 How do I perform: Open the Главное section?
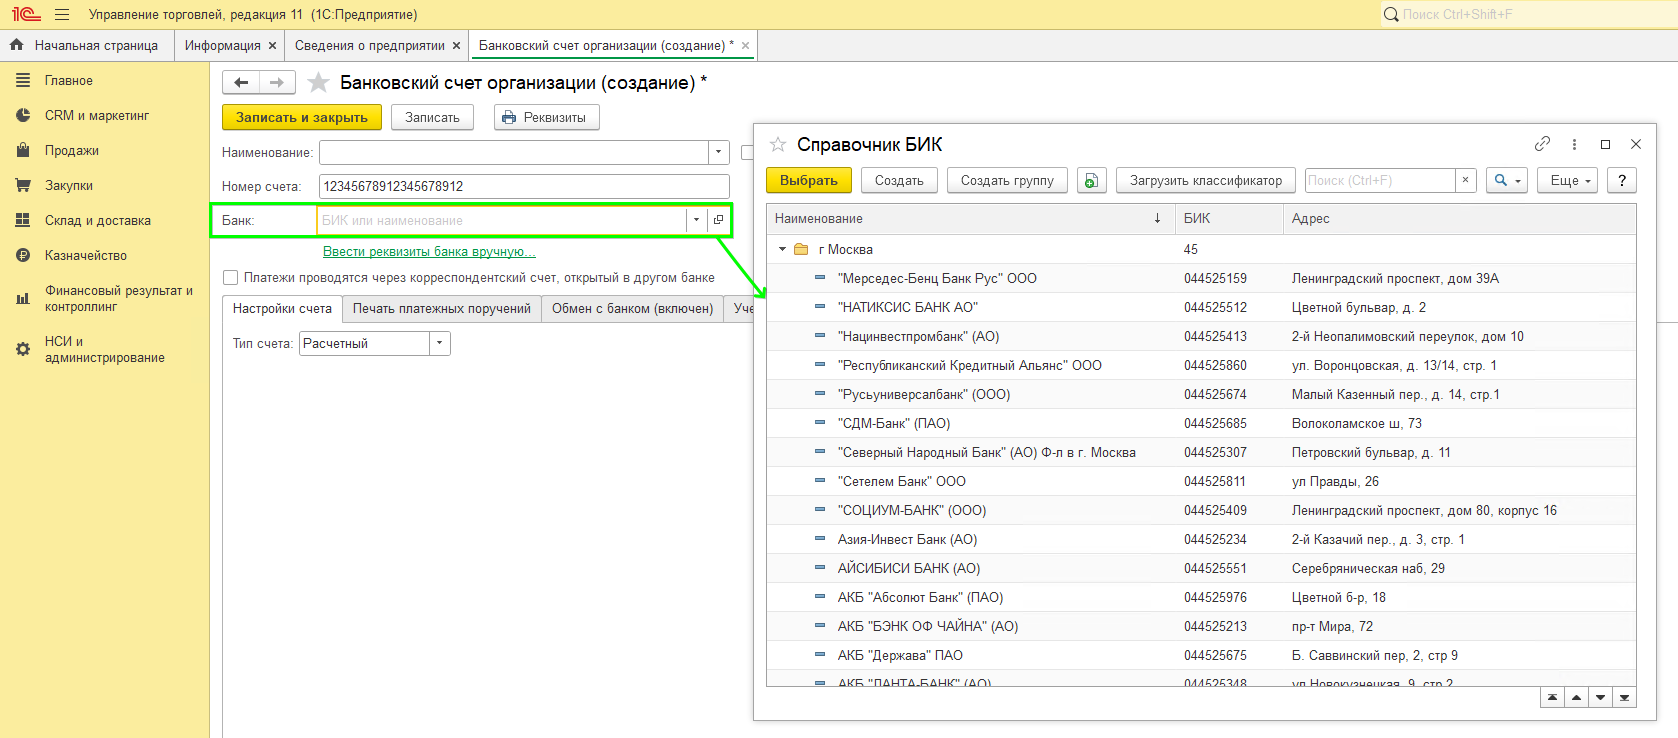pyautogui.click(x=68, y=81)
